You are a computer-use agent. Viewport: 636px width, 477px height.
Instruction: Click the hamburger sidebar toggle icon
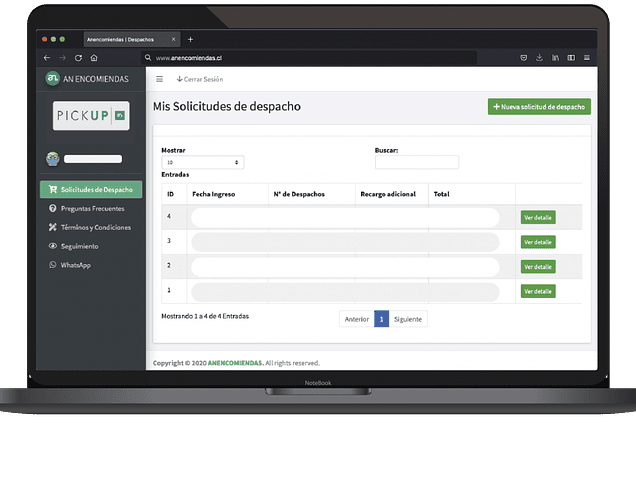click(x=159, y=79)
